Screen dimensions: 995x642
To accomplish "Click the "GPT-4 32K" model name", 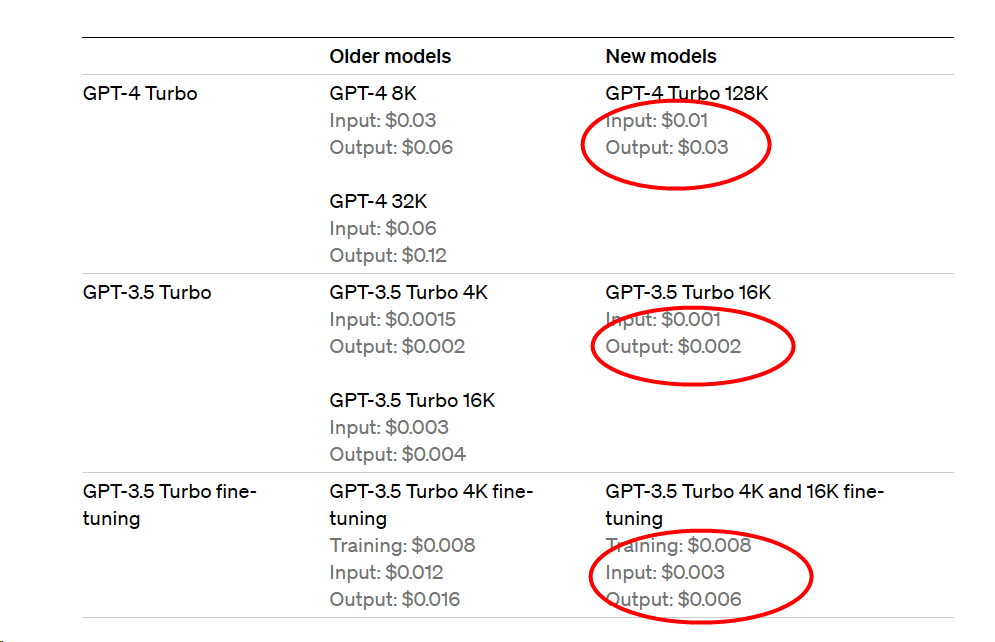I will tap(378, 202).
